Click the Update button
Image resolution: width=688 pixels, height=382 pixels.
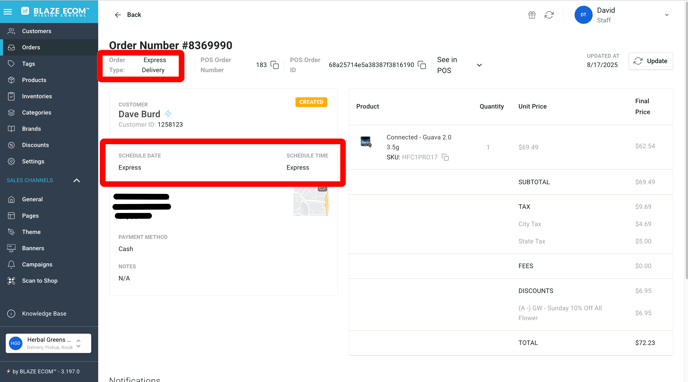tap(651, 61)
